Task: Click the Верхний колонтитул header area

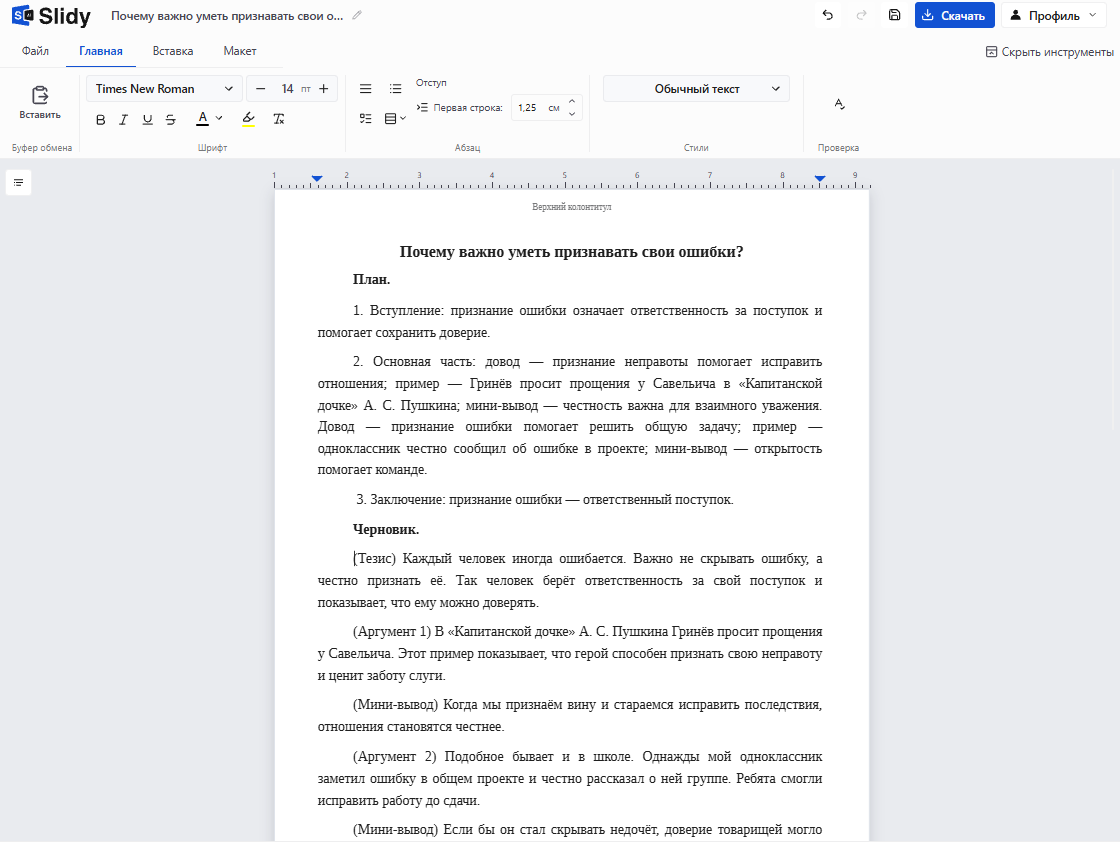Action: click(571, 207)
